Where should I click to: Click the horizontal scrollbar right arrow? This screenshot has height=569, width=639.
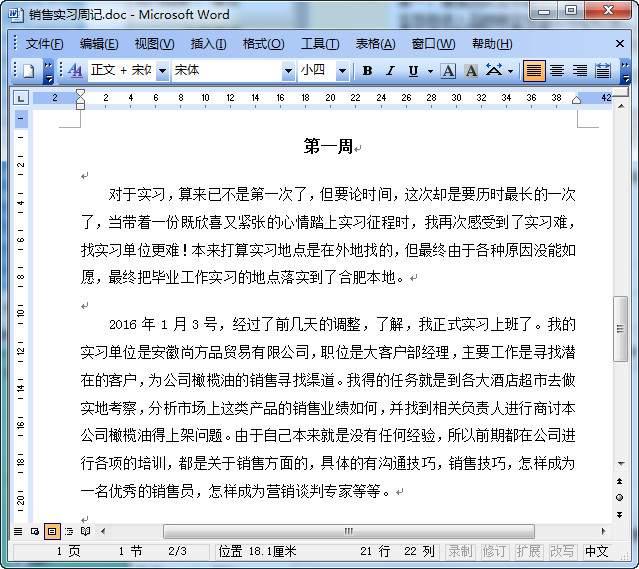[x=604, y=531]
